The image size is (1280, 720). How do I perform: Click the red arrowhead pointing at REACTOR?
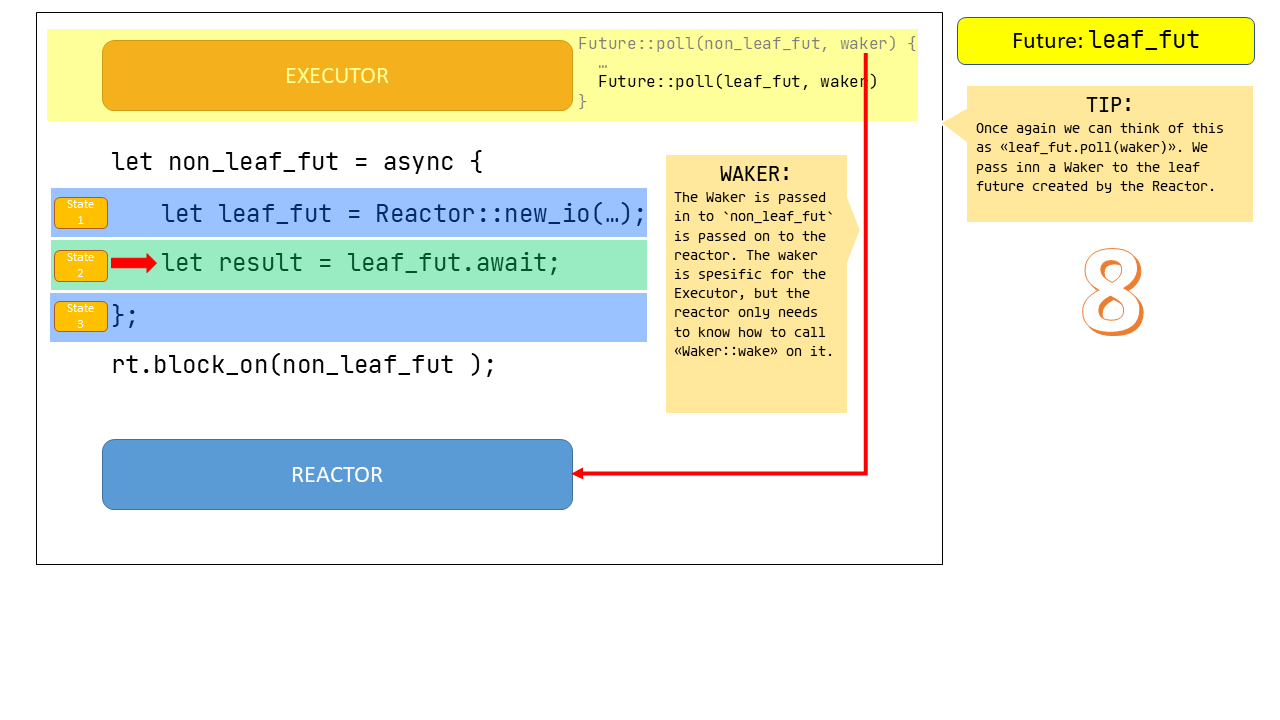click(578, 474)
